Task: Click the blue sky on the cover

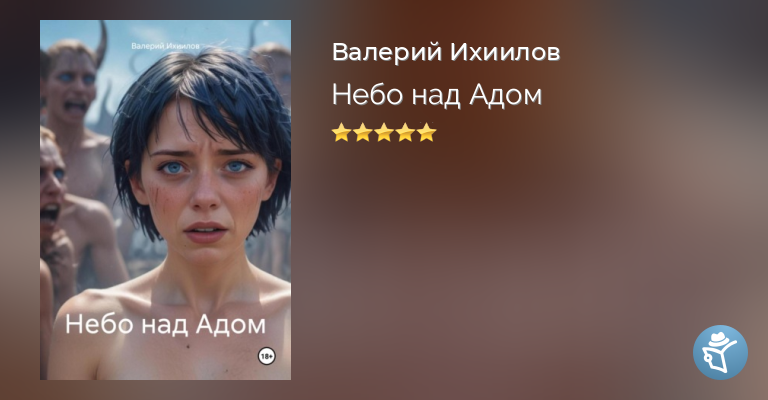Action: [147, 34]
